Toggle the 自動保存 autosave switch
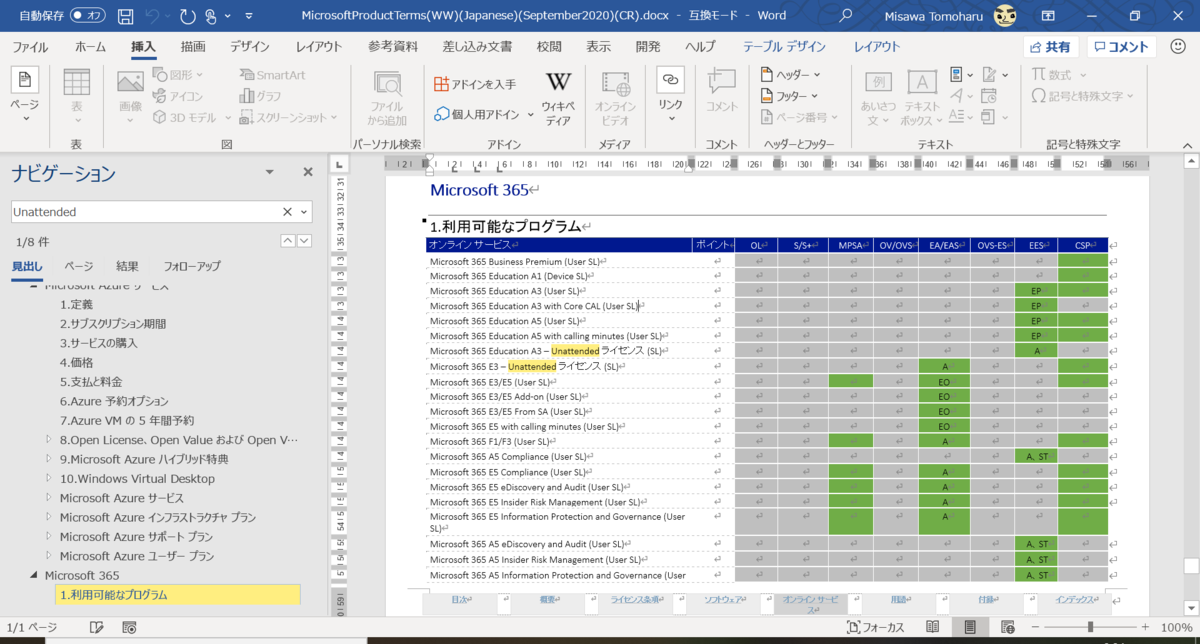The width and height of the screenshot is (1200, 644). pyautogui.click(x=89, y=16)
